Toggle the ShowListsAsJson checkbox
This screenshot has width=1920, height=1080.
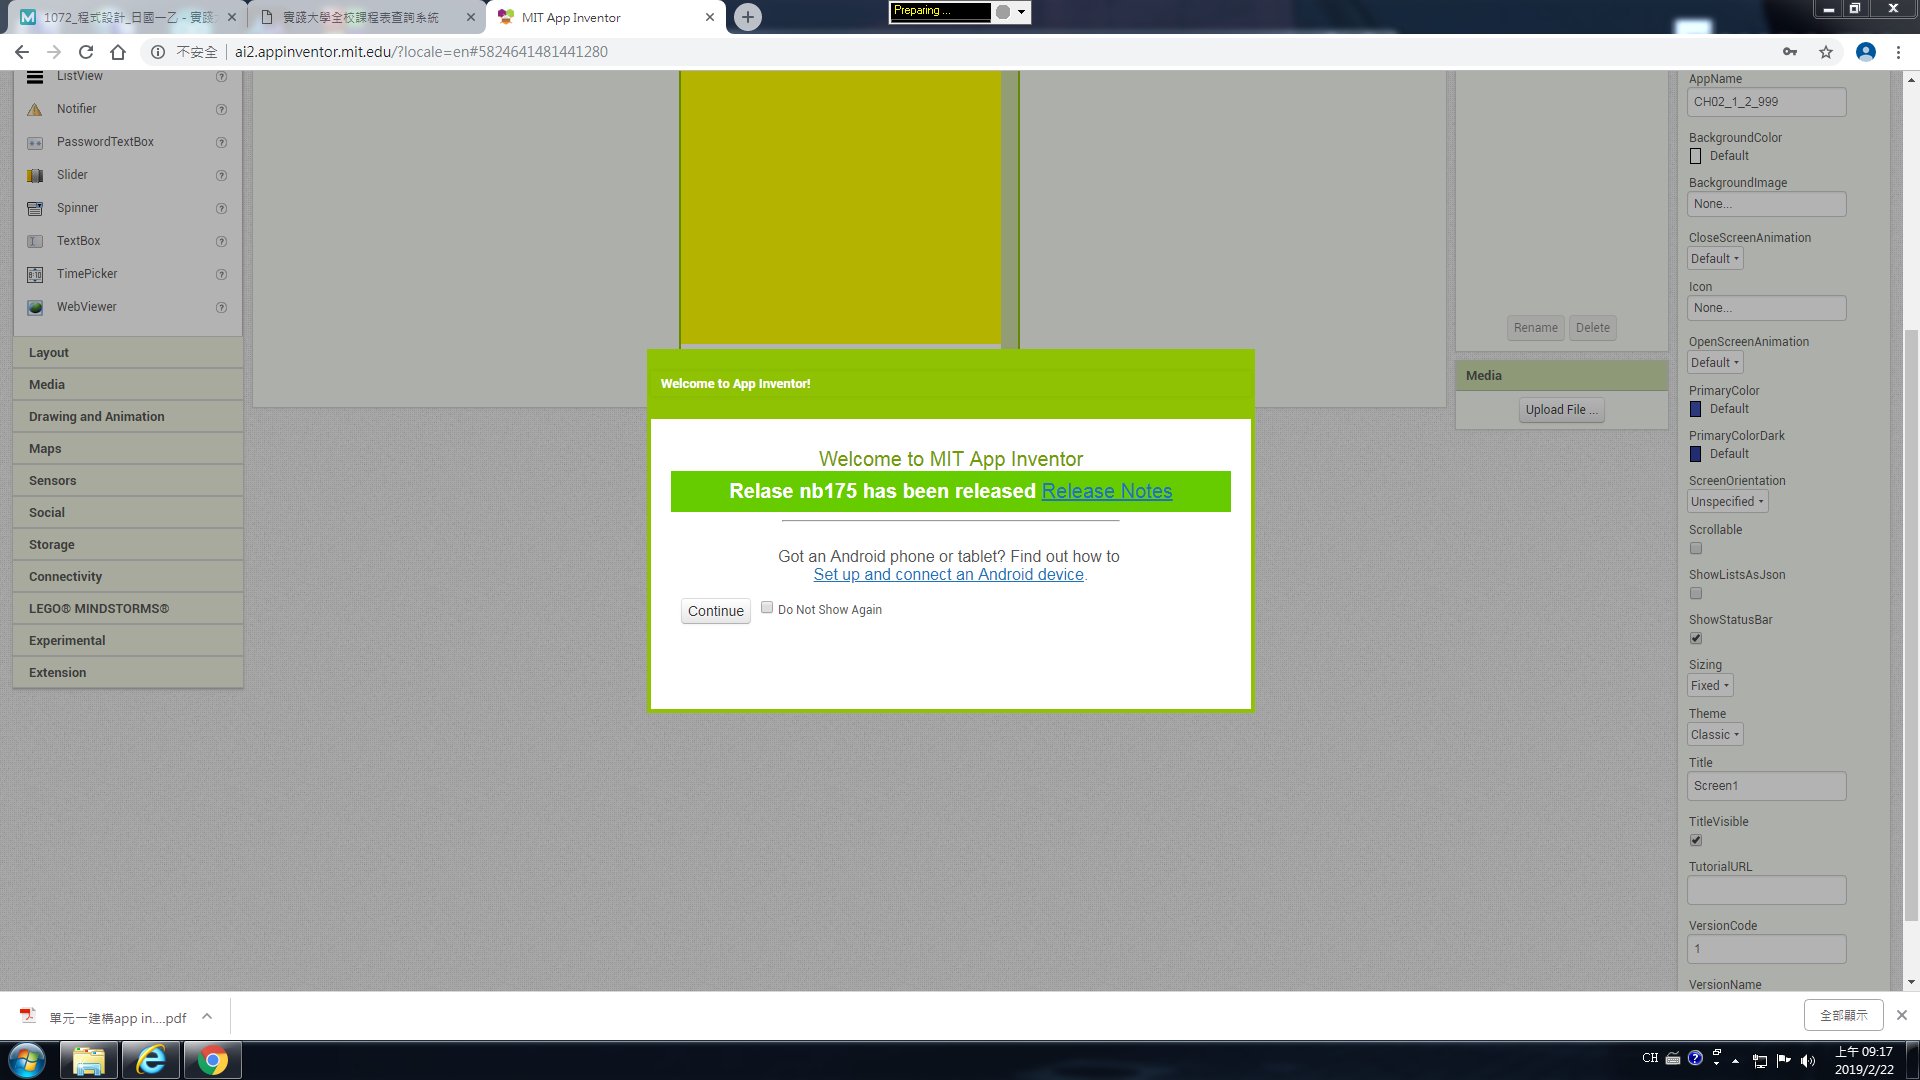pyautogui.click(x=1696, y=593)
